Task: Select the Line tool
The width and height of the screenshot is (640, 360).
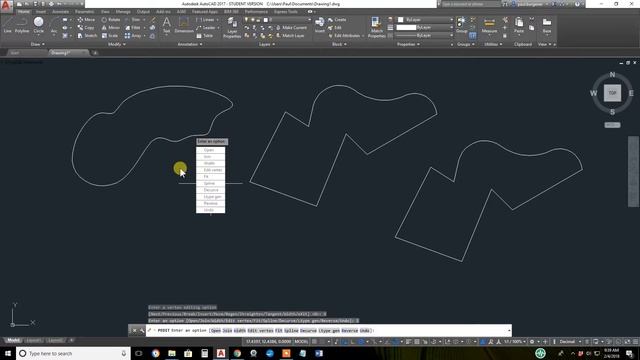Action: point(7,24)
